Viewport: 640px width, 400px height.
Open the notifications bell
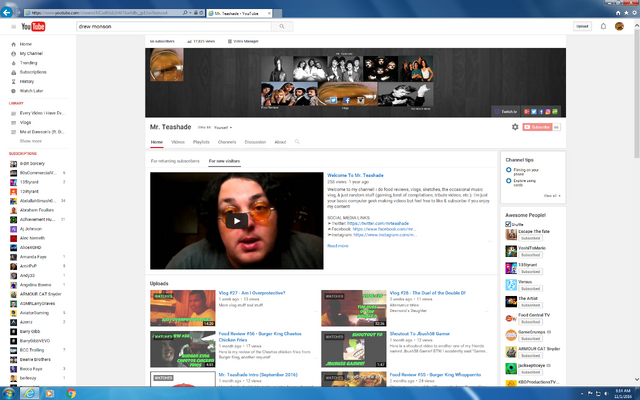(603, 26)
